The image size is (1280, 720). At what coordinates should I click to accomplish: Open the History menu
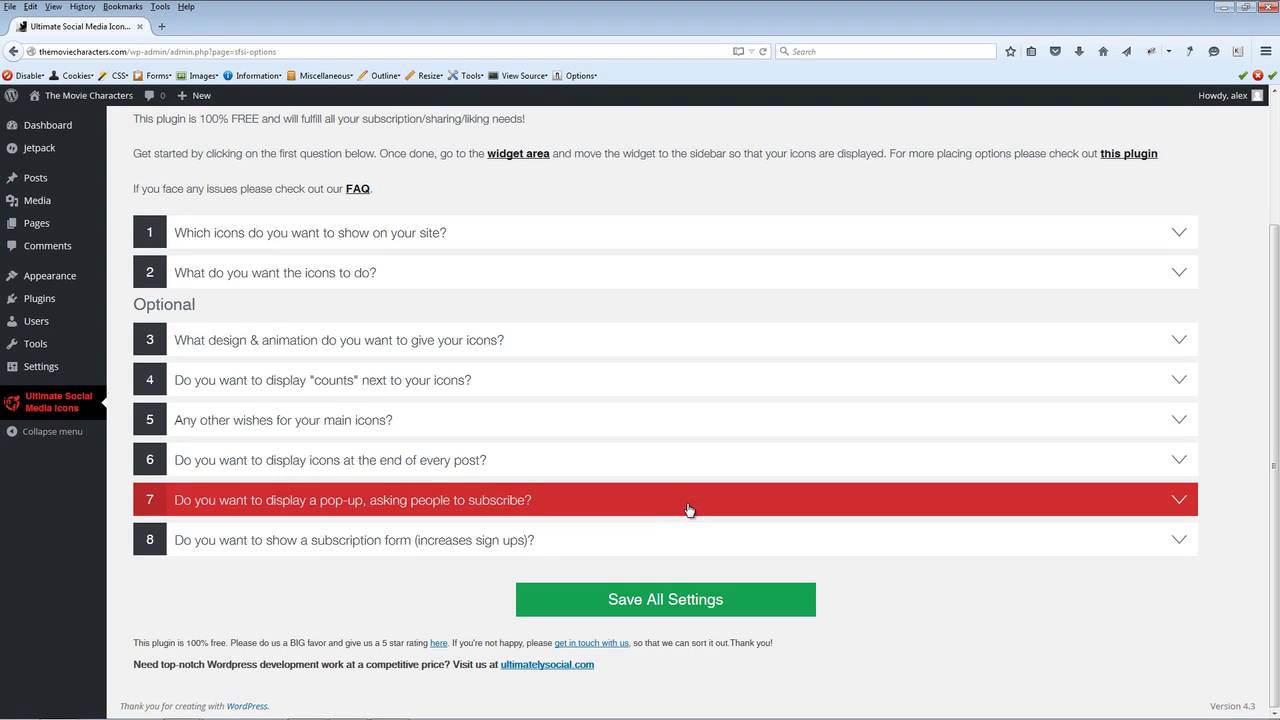click(83, 6)
